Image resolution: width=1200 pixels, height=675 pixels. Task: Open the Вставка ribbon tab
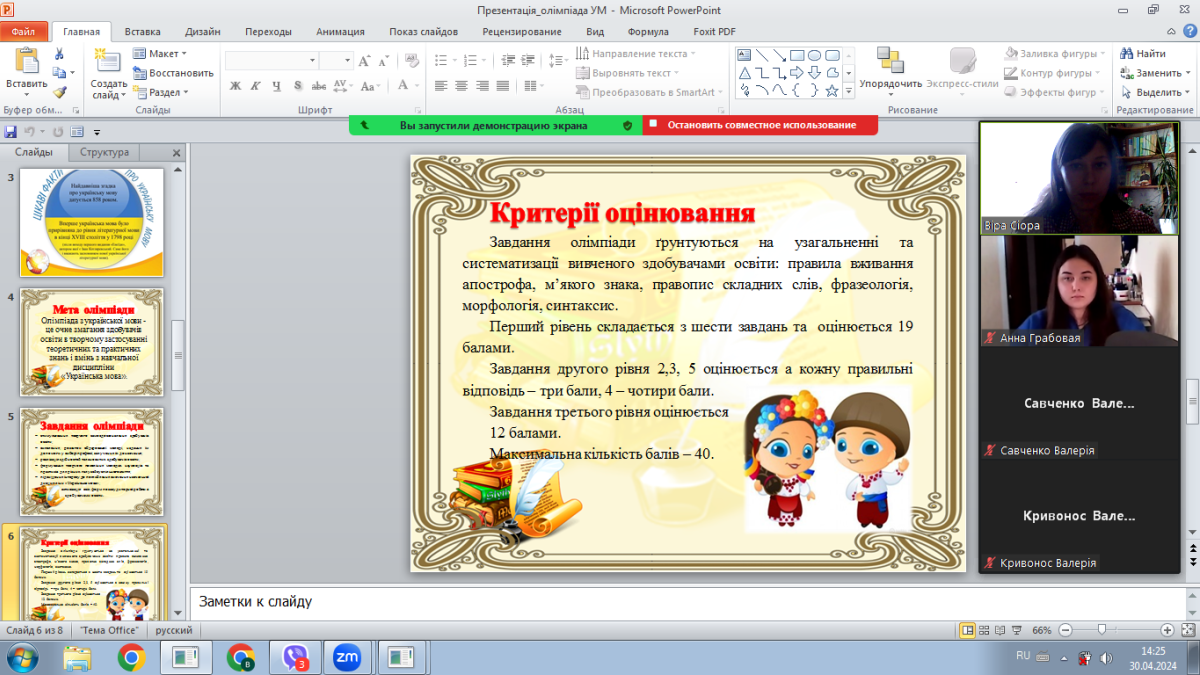pos(144,31)
